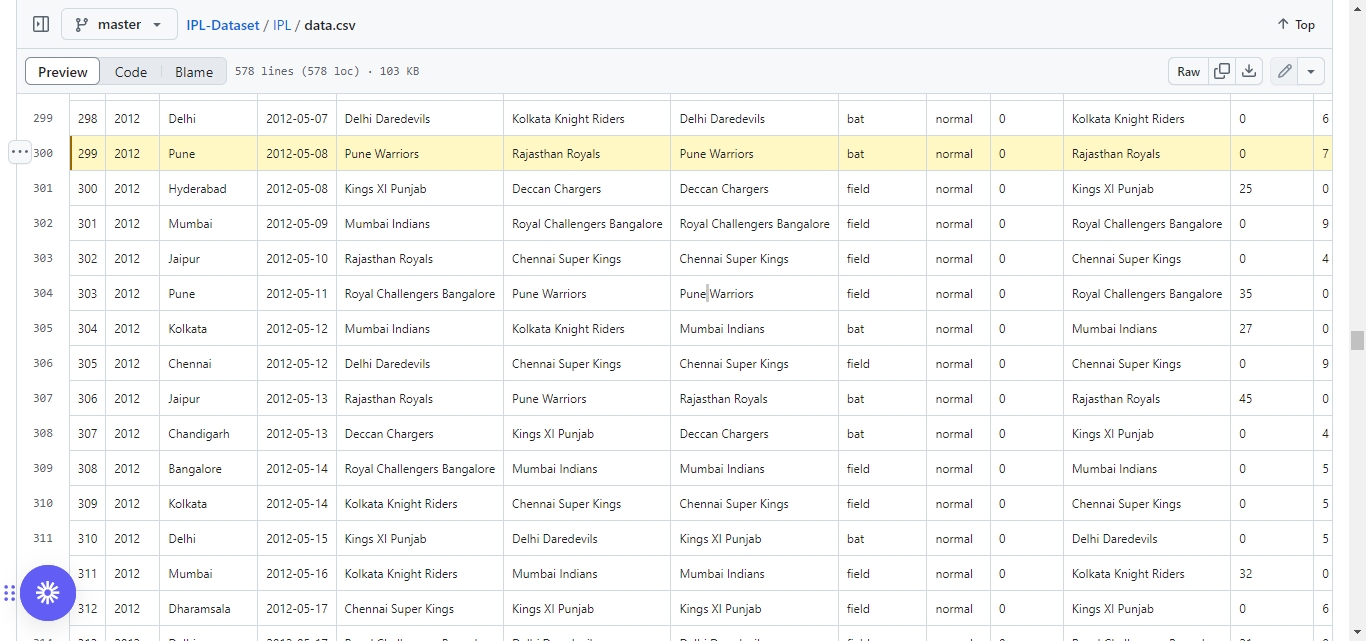
Task: Switch to Code view
Action: click(131, 72)
